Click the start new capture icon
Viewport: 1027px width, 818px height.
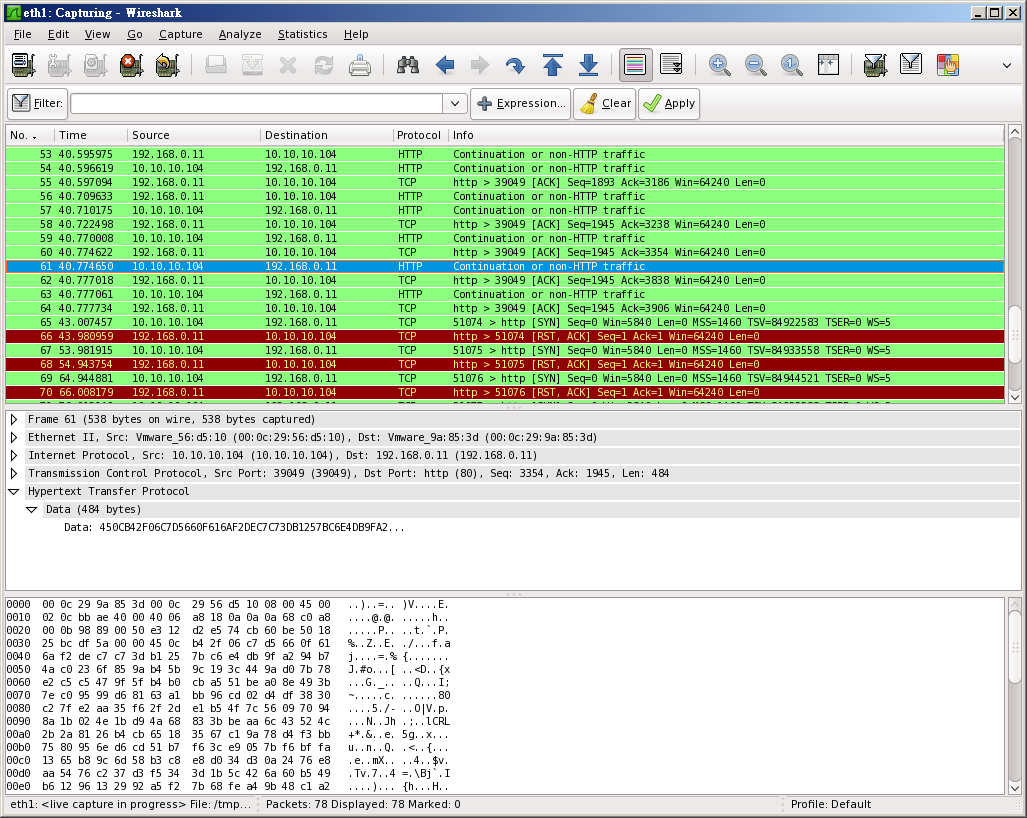pyautogui.click(x=96, y=64)
